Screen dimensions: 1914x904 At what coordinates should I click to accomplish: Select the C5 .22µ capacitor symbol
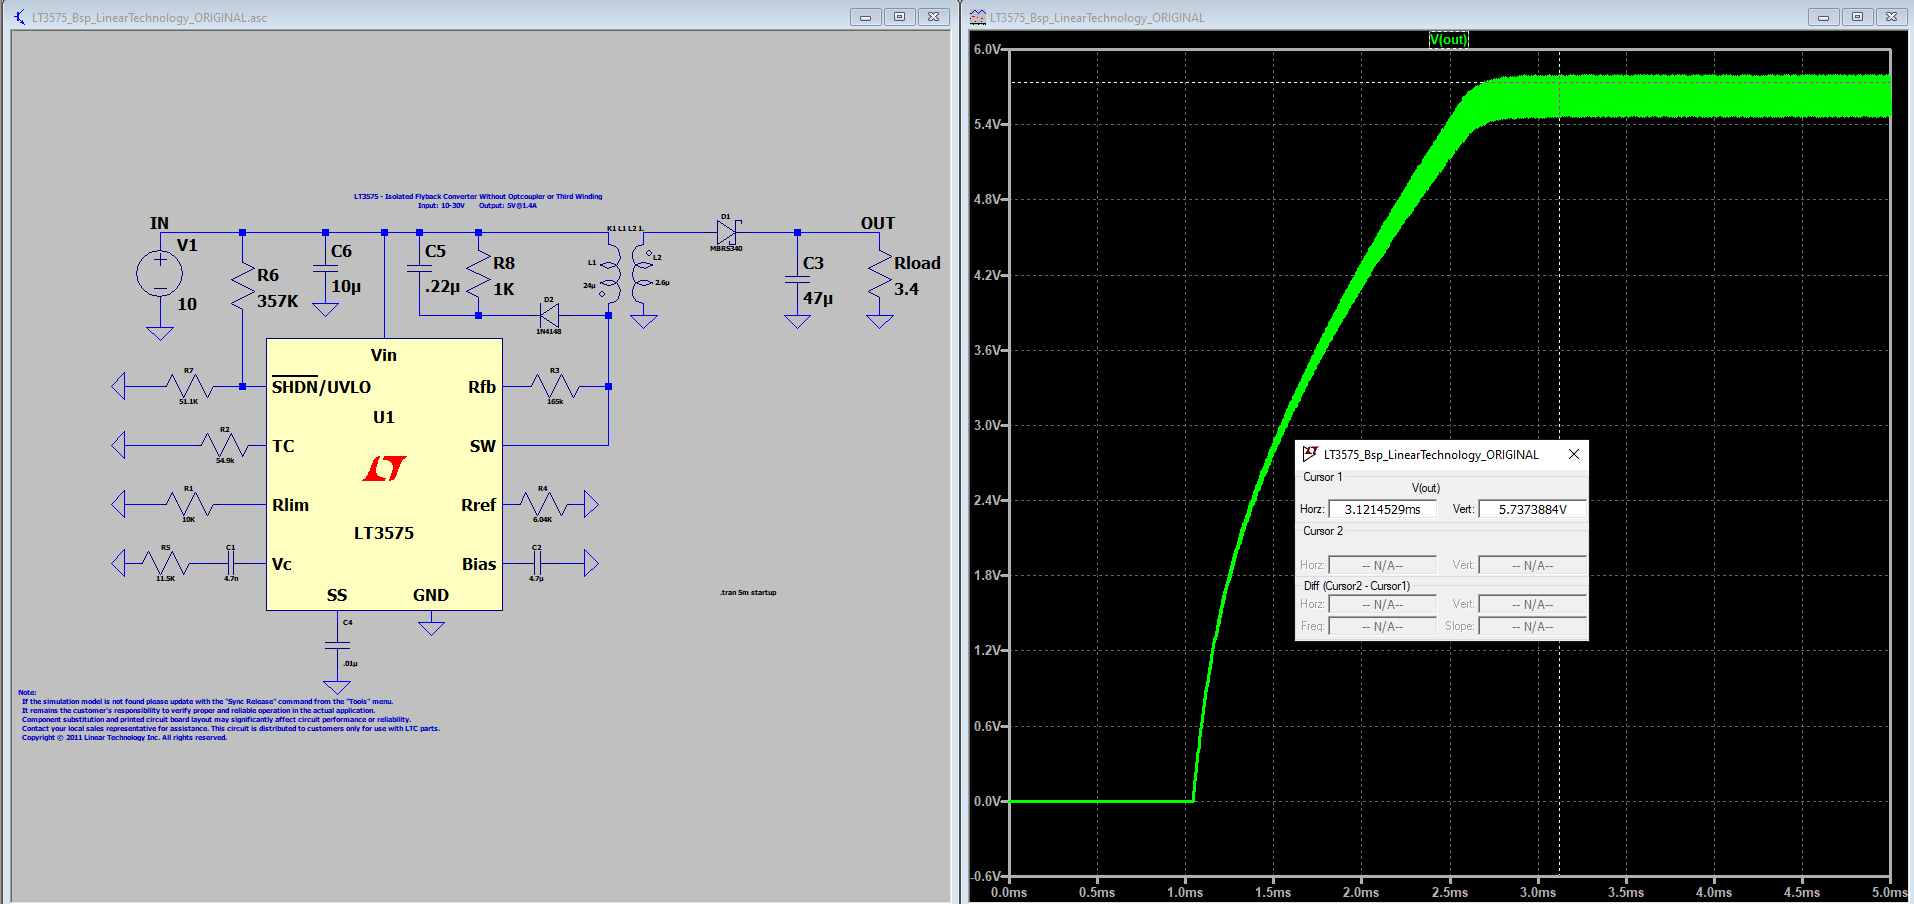click(x=419, y=268)
